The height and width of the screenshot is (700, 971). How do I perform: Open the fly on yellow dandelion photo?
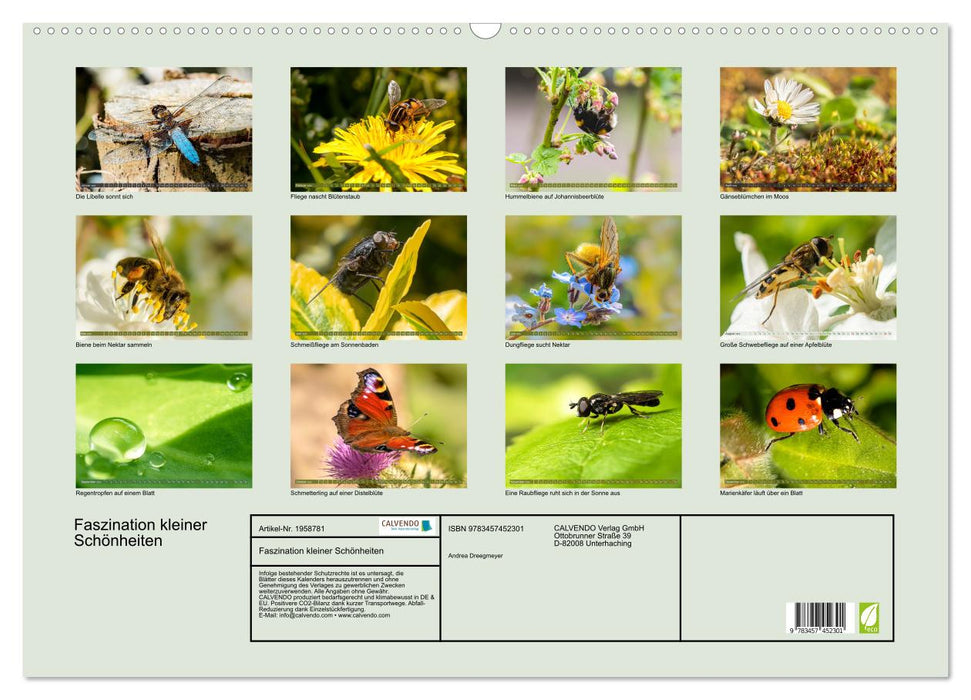(x=378, y=129)
